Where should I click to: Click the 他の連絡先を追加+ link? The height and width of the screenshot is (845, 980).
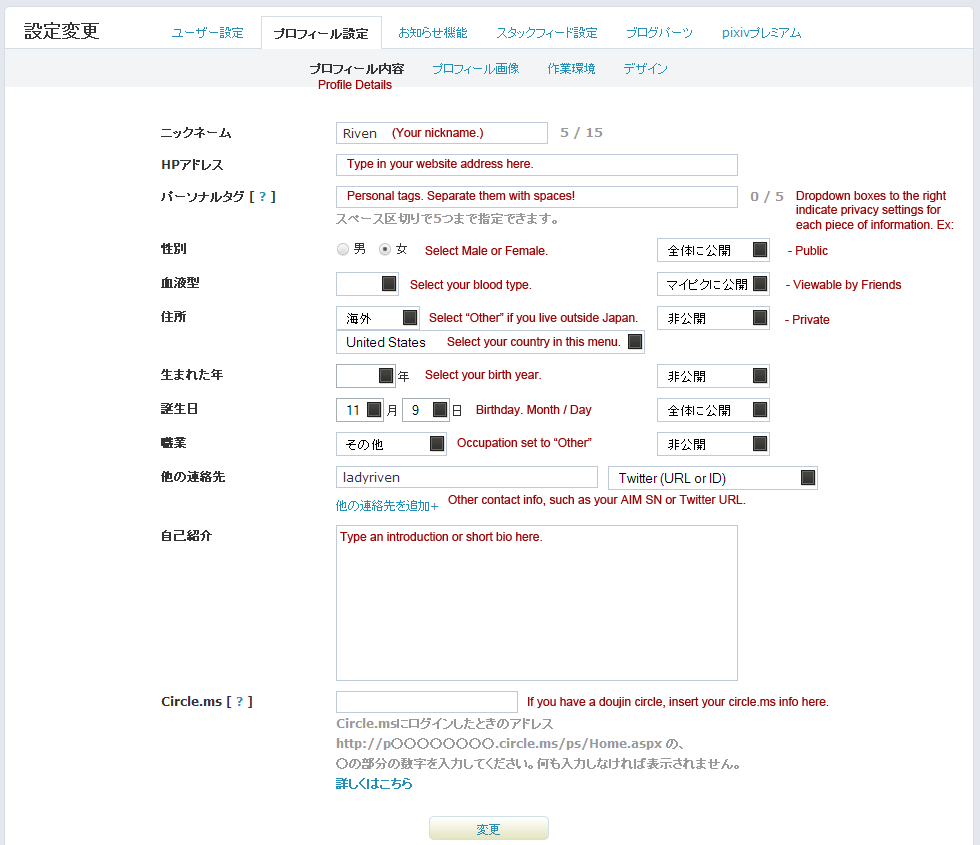pyautogui.click(x=387, y=506)
